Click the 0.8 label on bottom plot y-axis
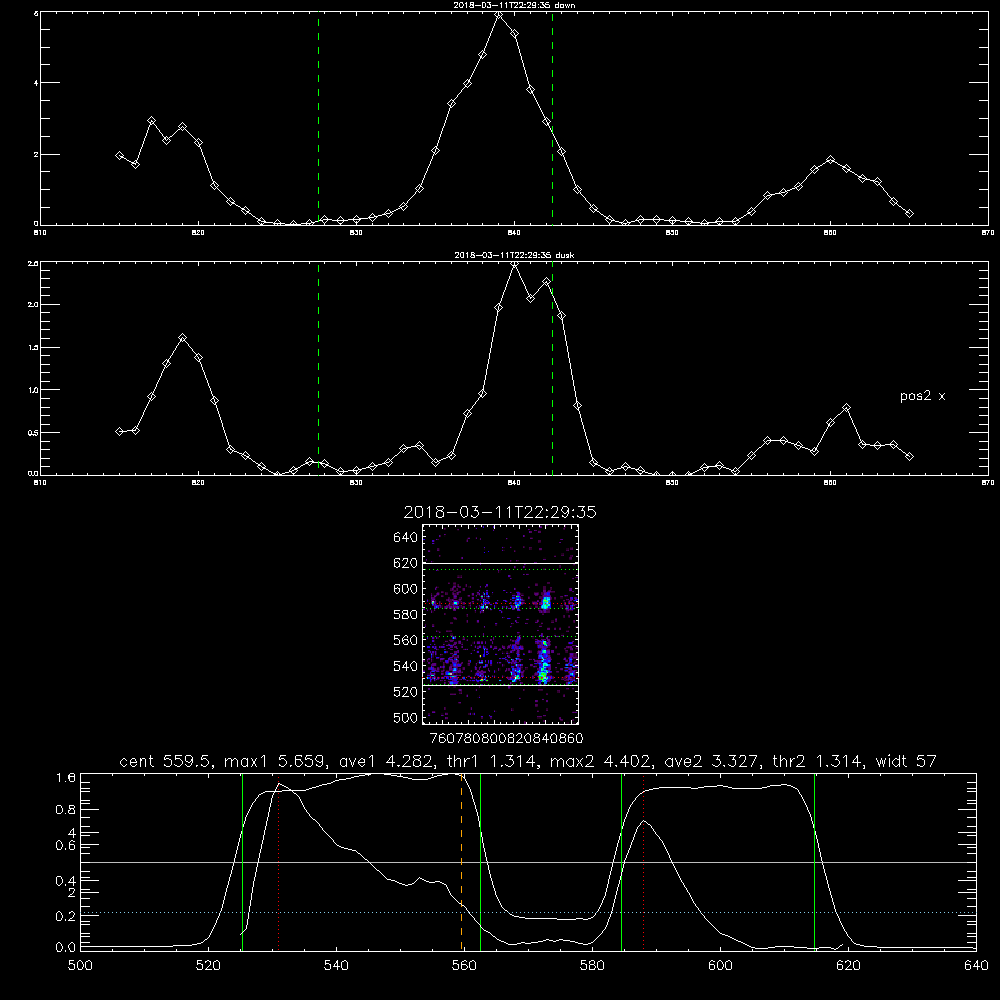This screenshot has width=1000, height=1000. pos(66,809)
